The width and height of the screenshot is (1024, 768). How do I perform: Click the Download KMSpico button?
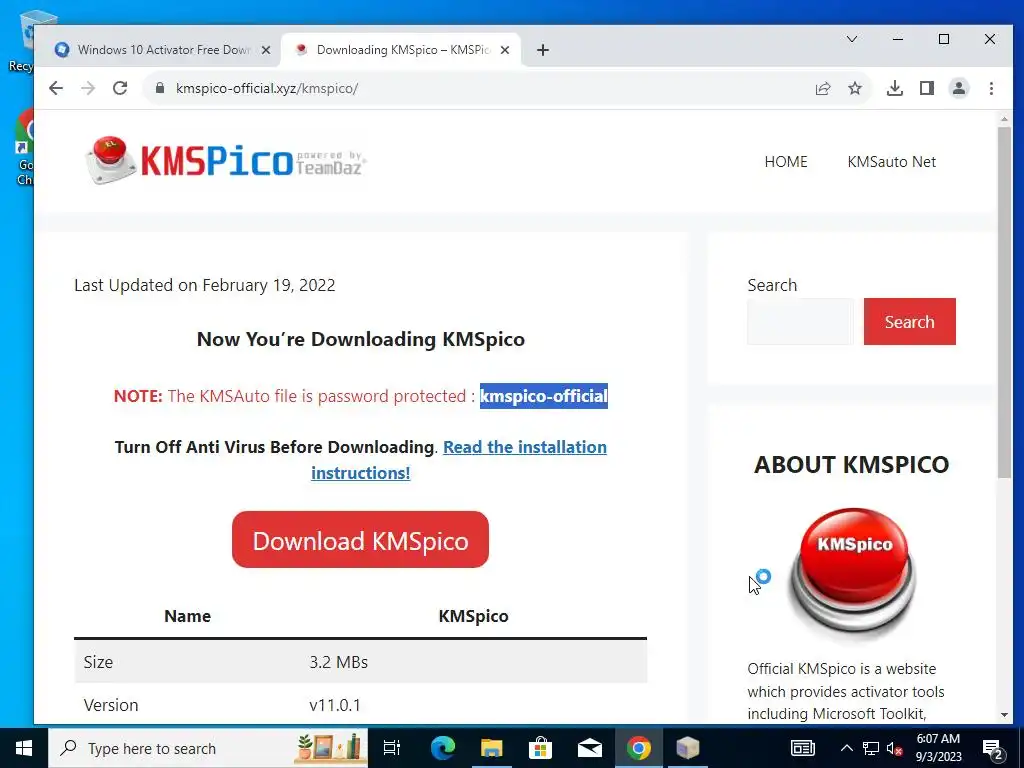(360, 540)
